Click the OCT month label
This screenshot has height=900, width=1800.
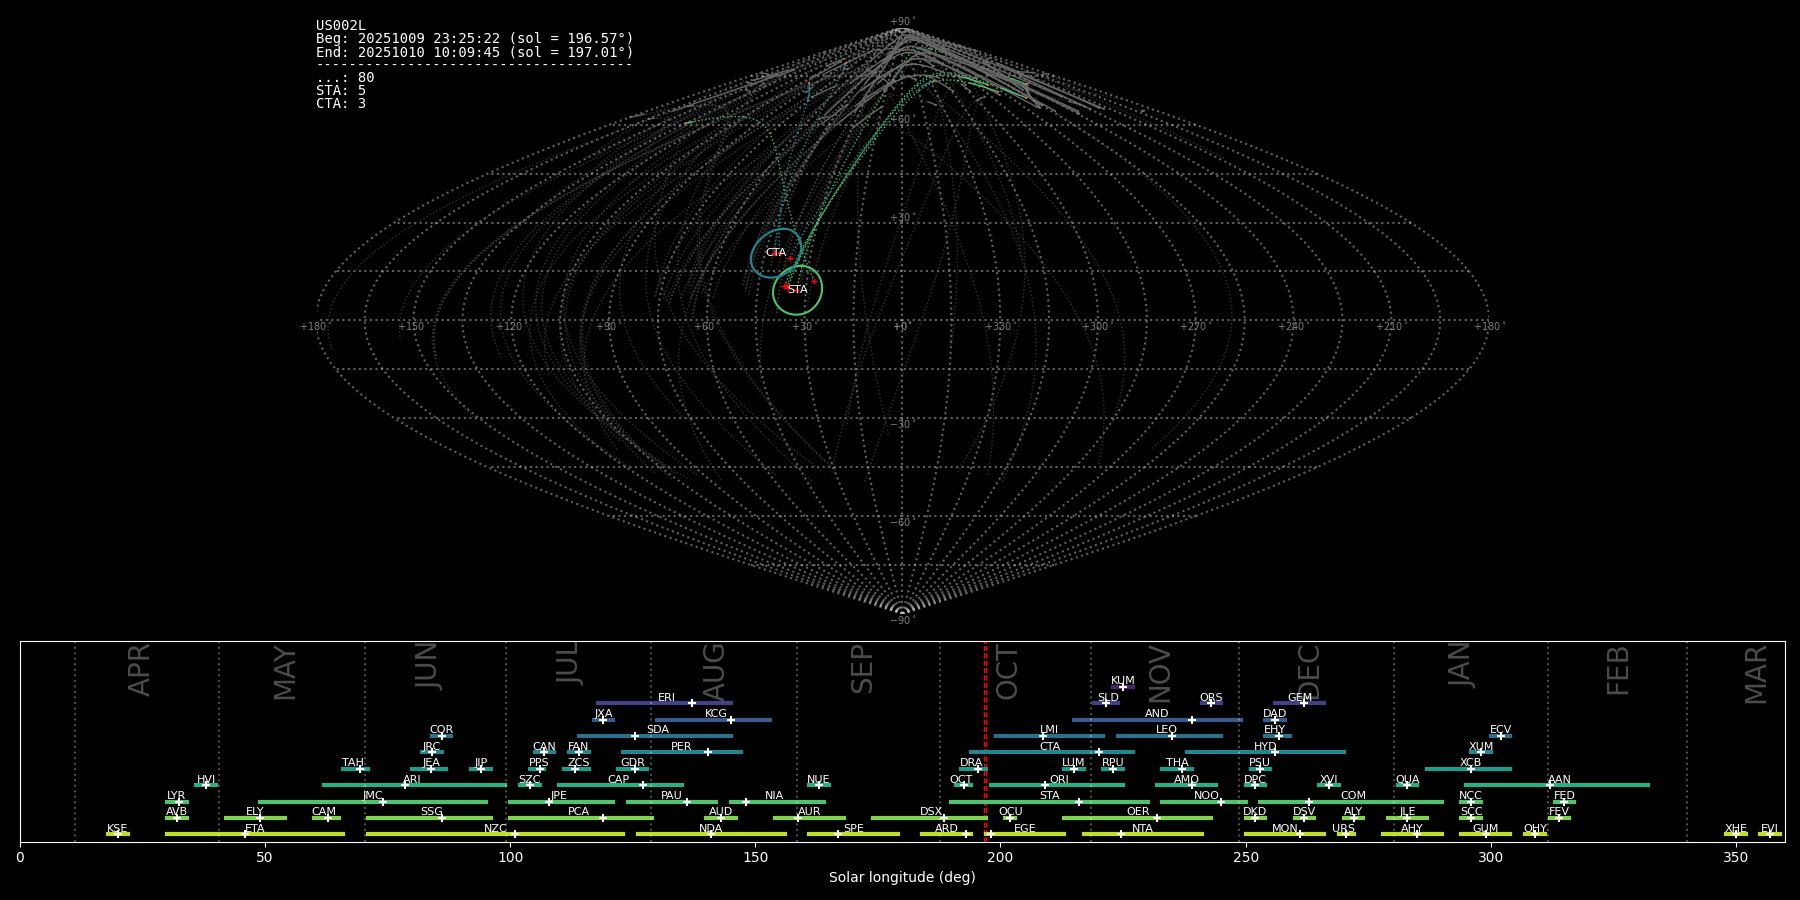tap(1007, 672)
